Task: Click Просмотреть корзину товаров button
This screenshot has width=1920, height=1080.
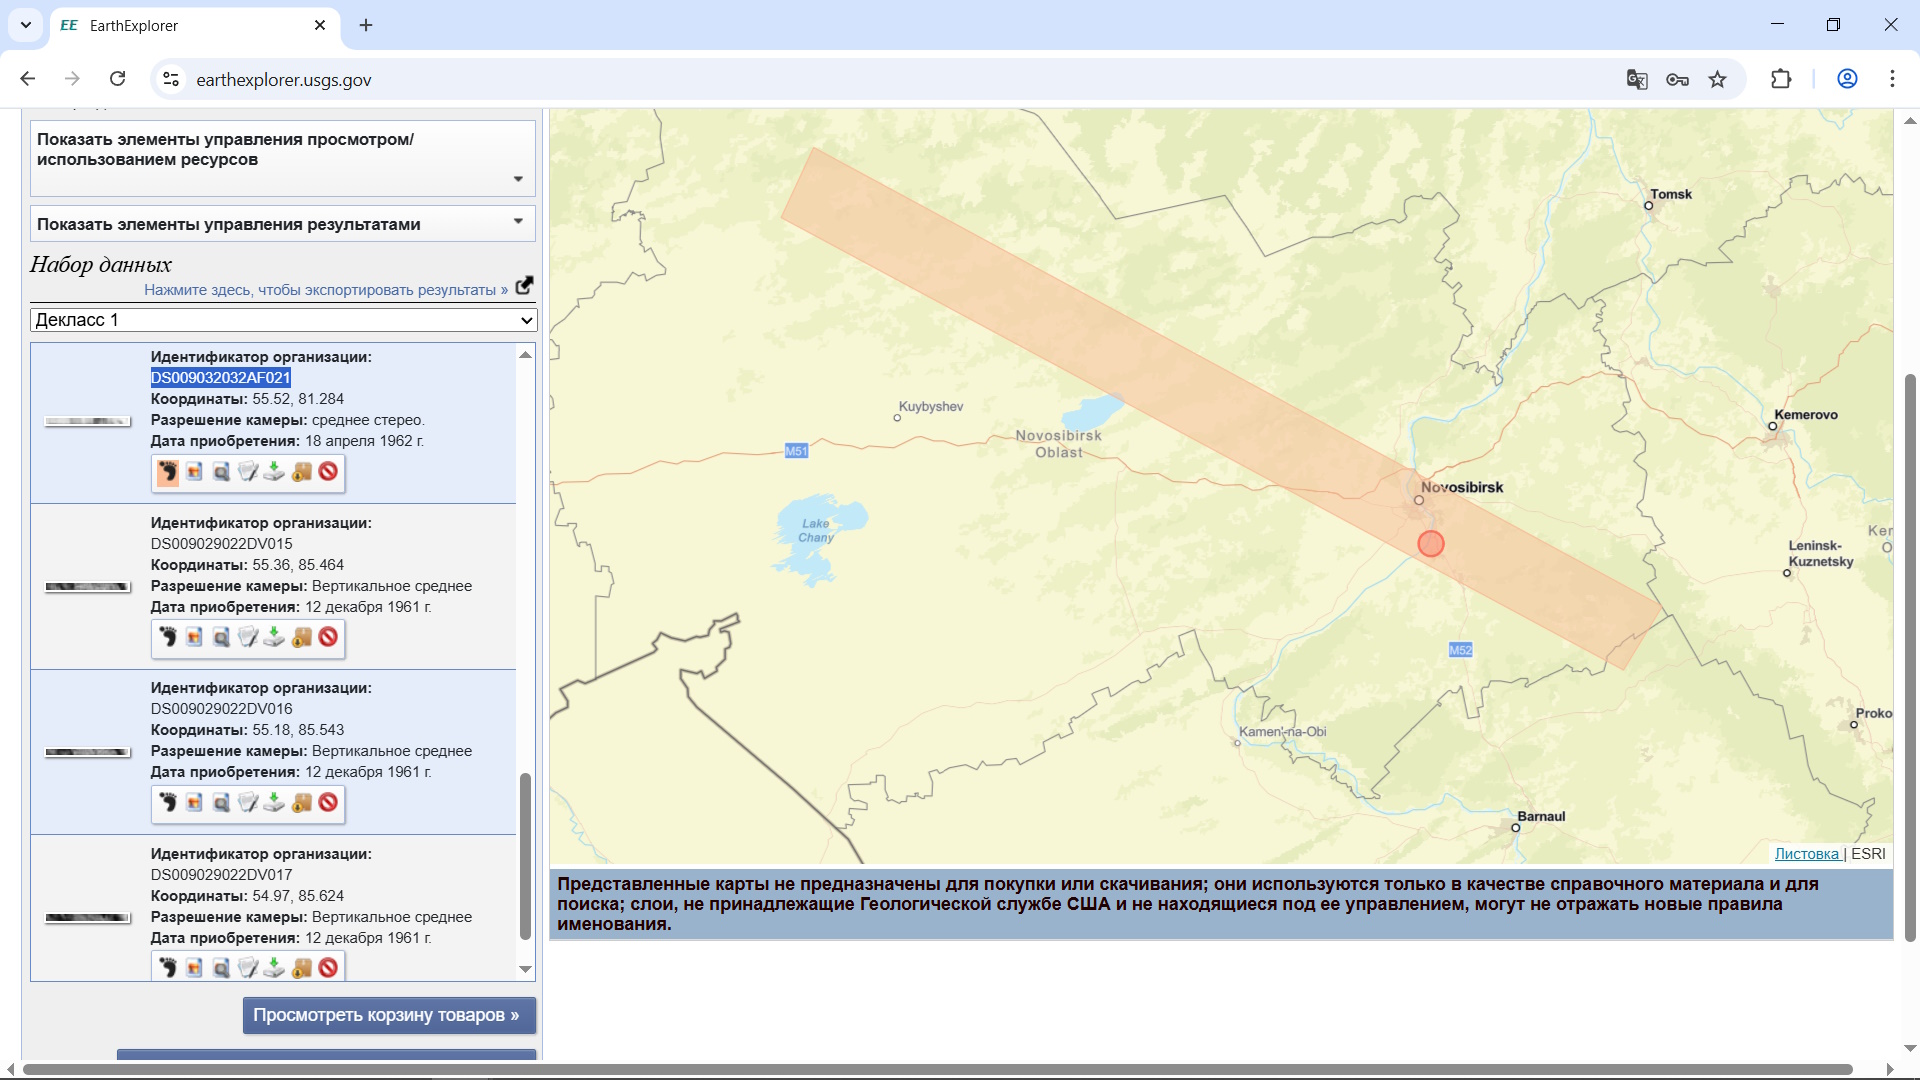Action: coord(389,1015)
